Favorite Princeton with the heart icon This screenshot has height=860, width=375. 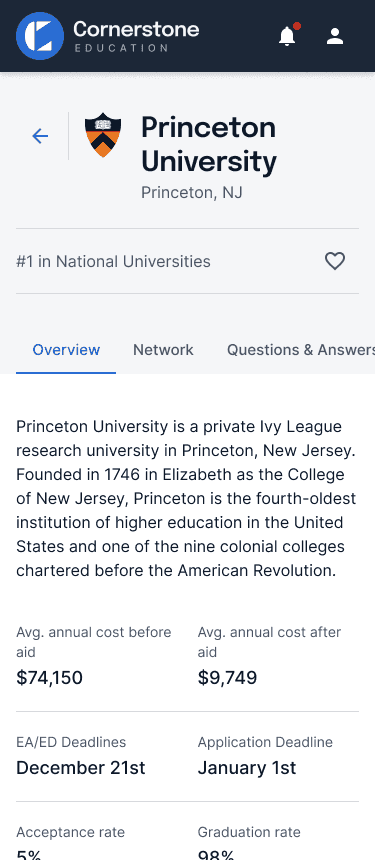point(334,261)
